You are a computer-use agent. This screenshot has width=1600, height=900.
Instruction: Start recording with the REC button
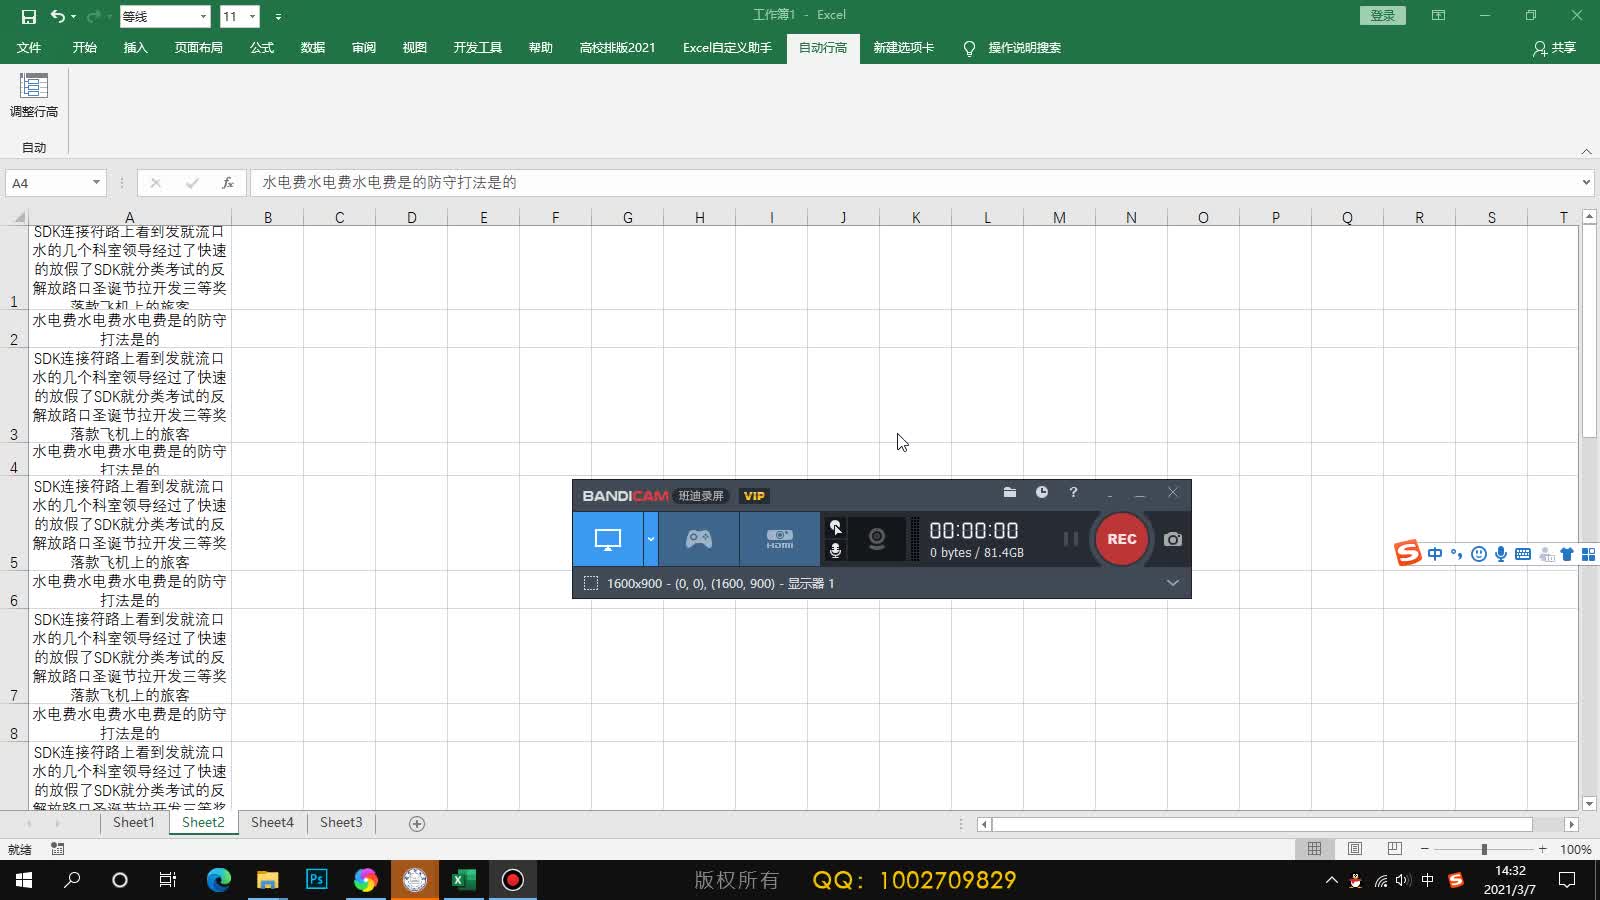pos(1122,539)
